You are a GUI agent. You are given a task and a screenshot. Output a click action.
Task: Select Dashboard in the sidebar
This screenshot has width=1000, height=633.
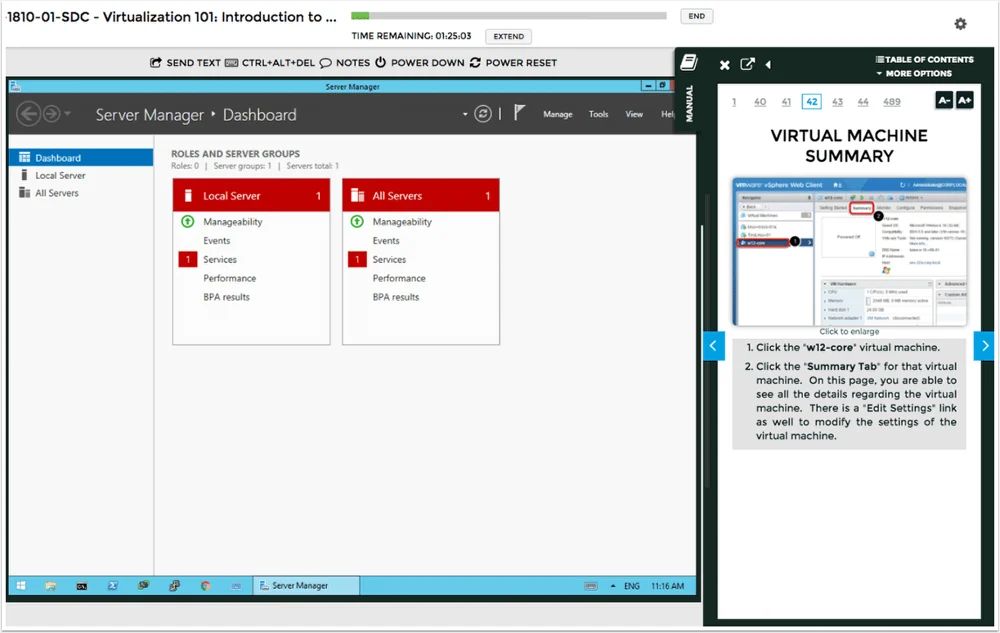point(81,157)
